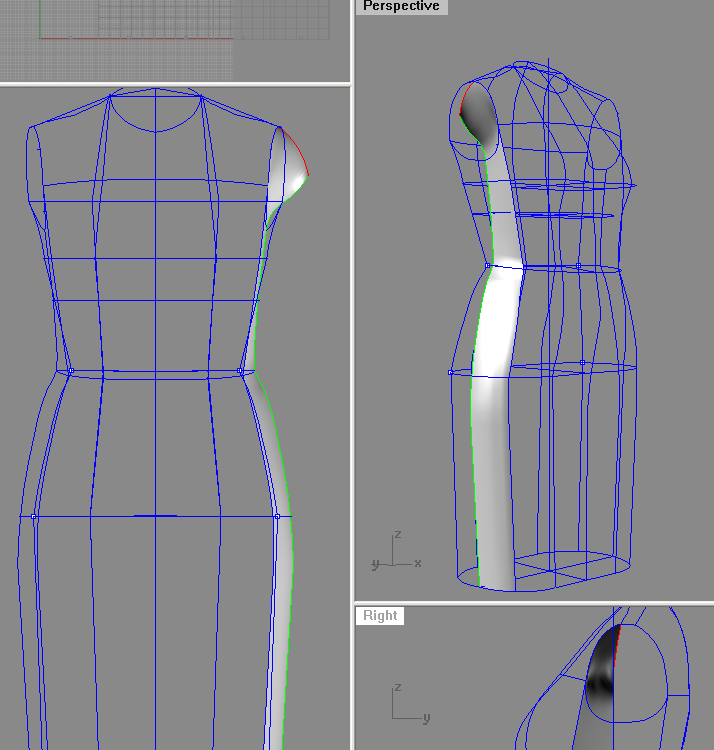Select the red armhole curve in Perspective view
This screenshot has height=750, width=714.
(x=466, y=99)
